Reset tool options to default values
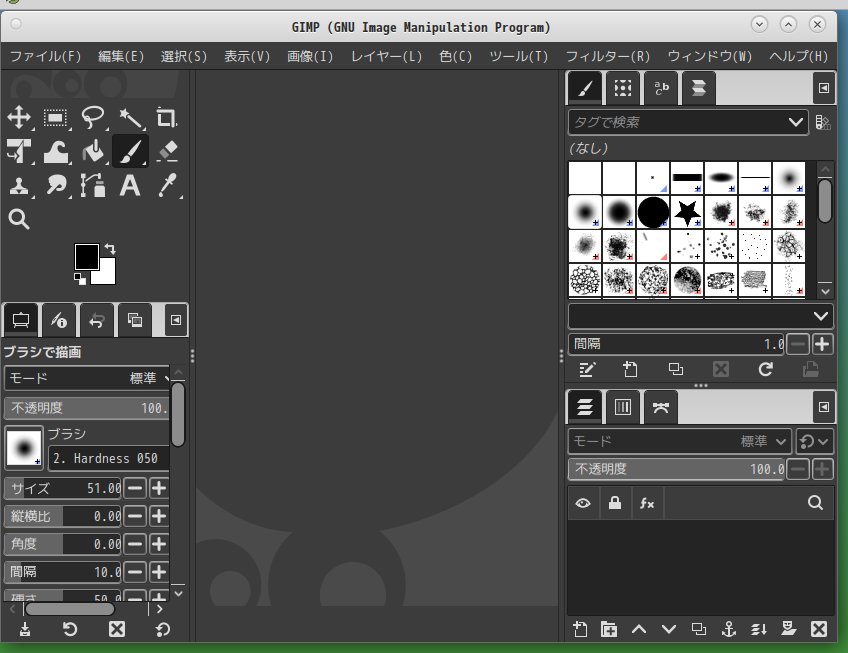The width and height of the screenshot is (848, 653). (163, 629)
